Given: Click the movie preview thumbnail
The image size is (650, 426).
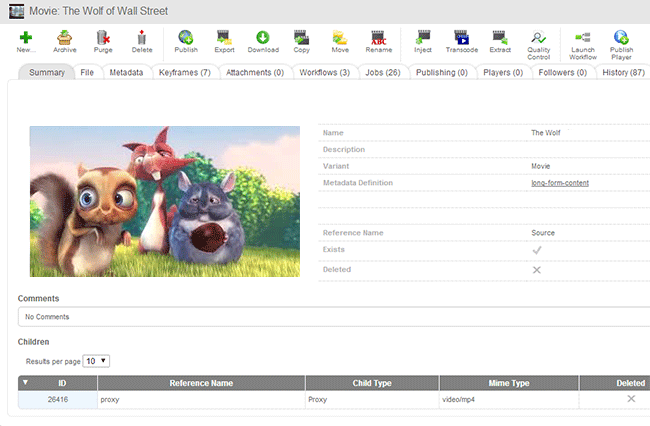Looking at the screenshot, I should tap(164, 201).
